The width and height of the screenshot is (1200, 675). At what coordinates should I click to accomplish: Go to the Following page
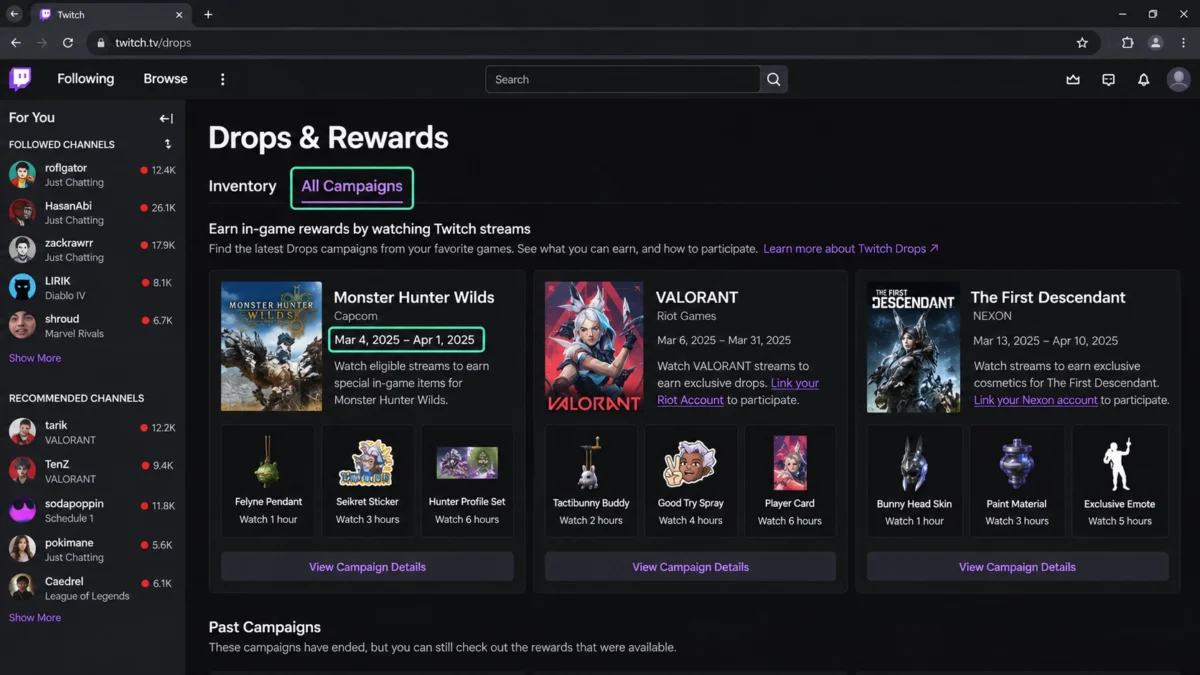pos(85,79)
